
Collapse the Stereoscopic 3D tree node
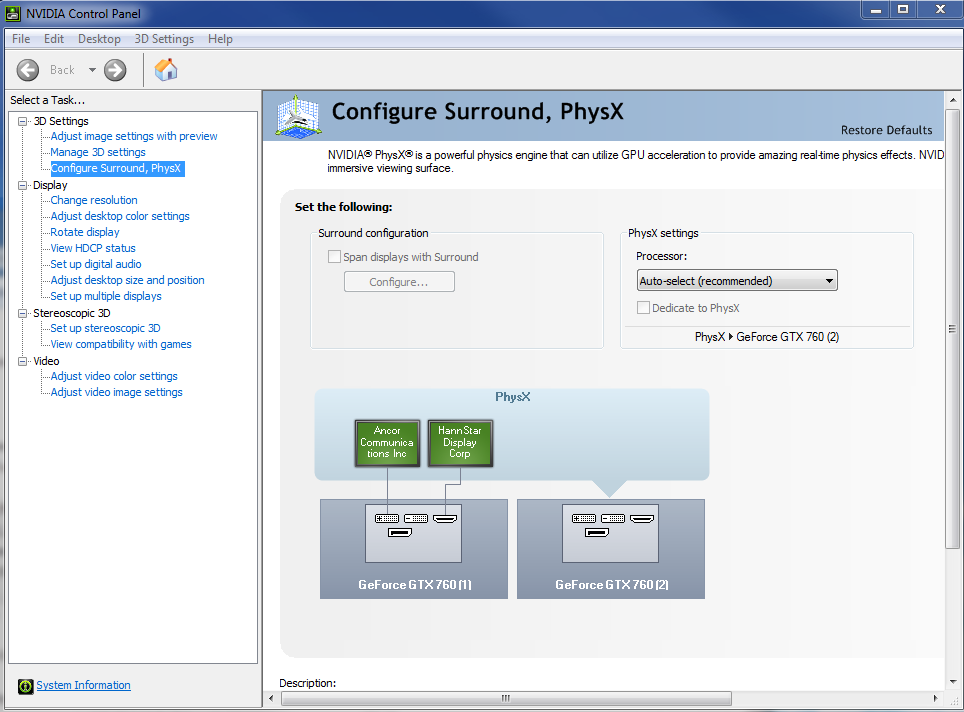[x=23, y=313]
